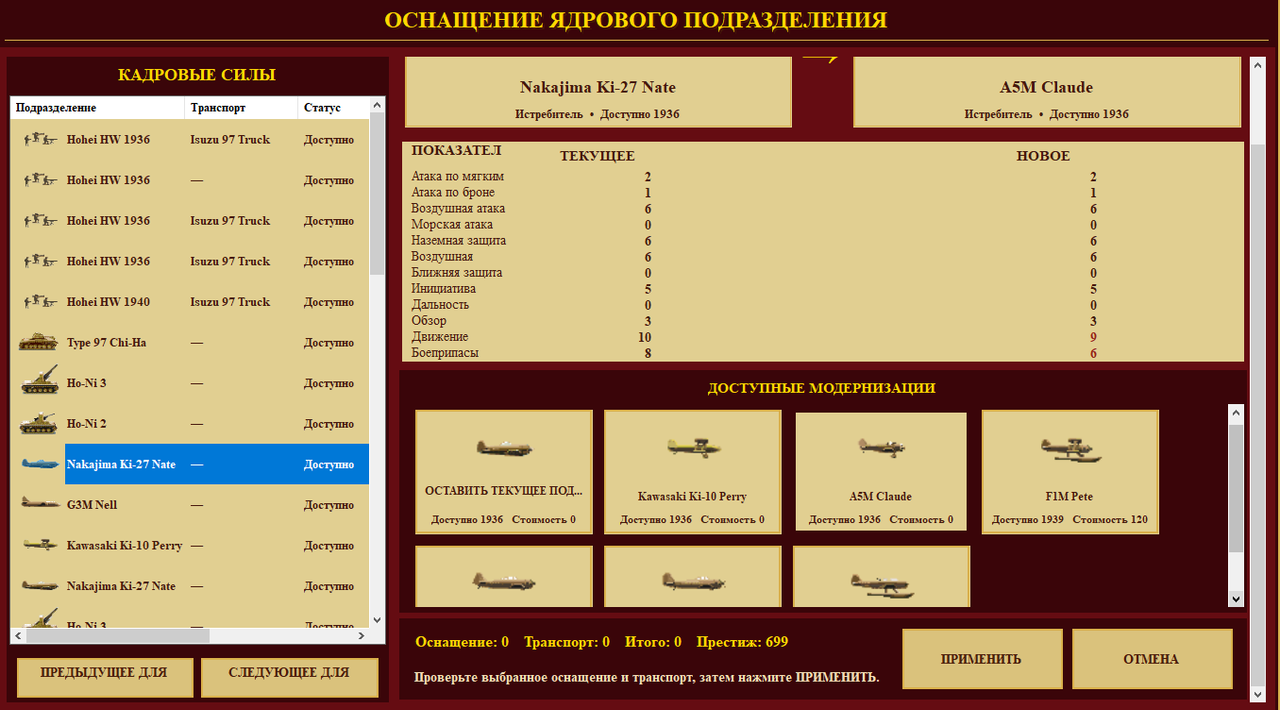The height and width of the screenshot is (710, 1280).
Task: Click the non-highlighted Nakajima Ki-27 Nate plane icon
Action: (39, 585)
